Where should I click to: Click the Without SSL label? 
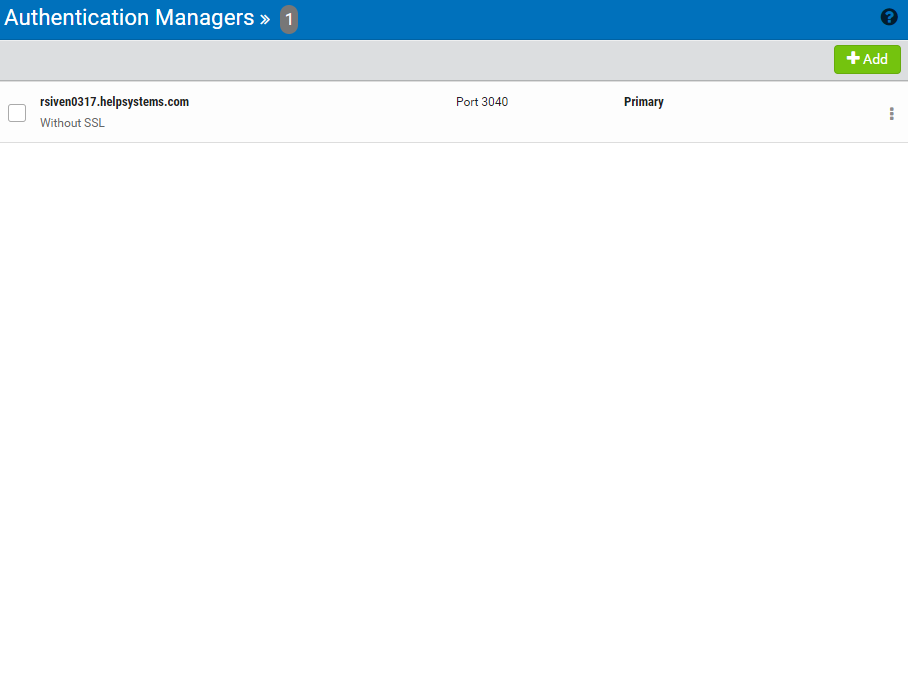tap(72, 123)
